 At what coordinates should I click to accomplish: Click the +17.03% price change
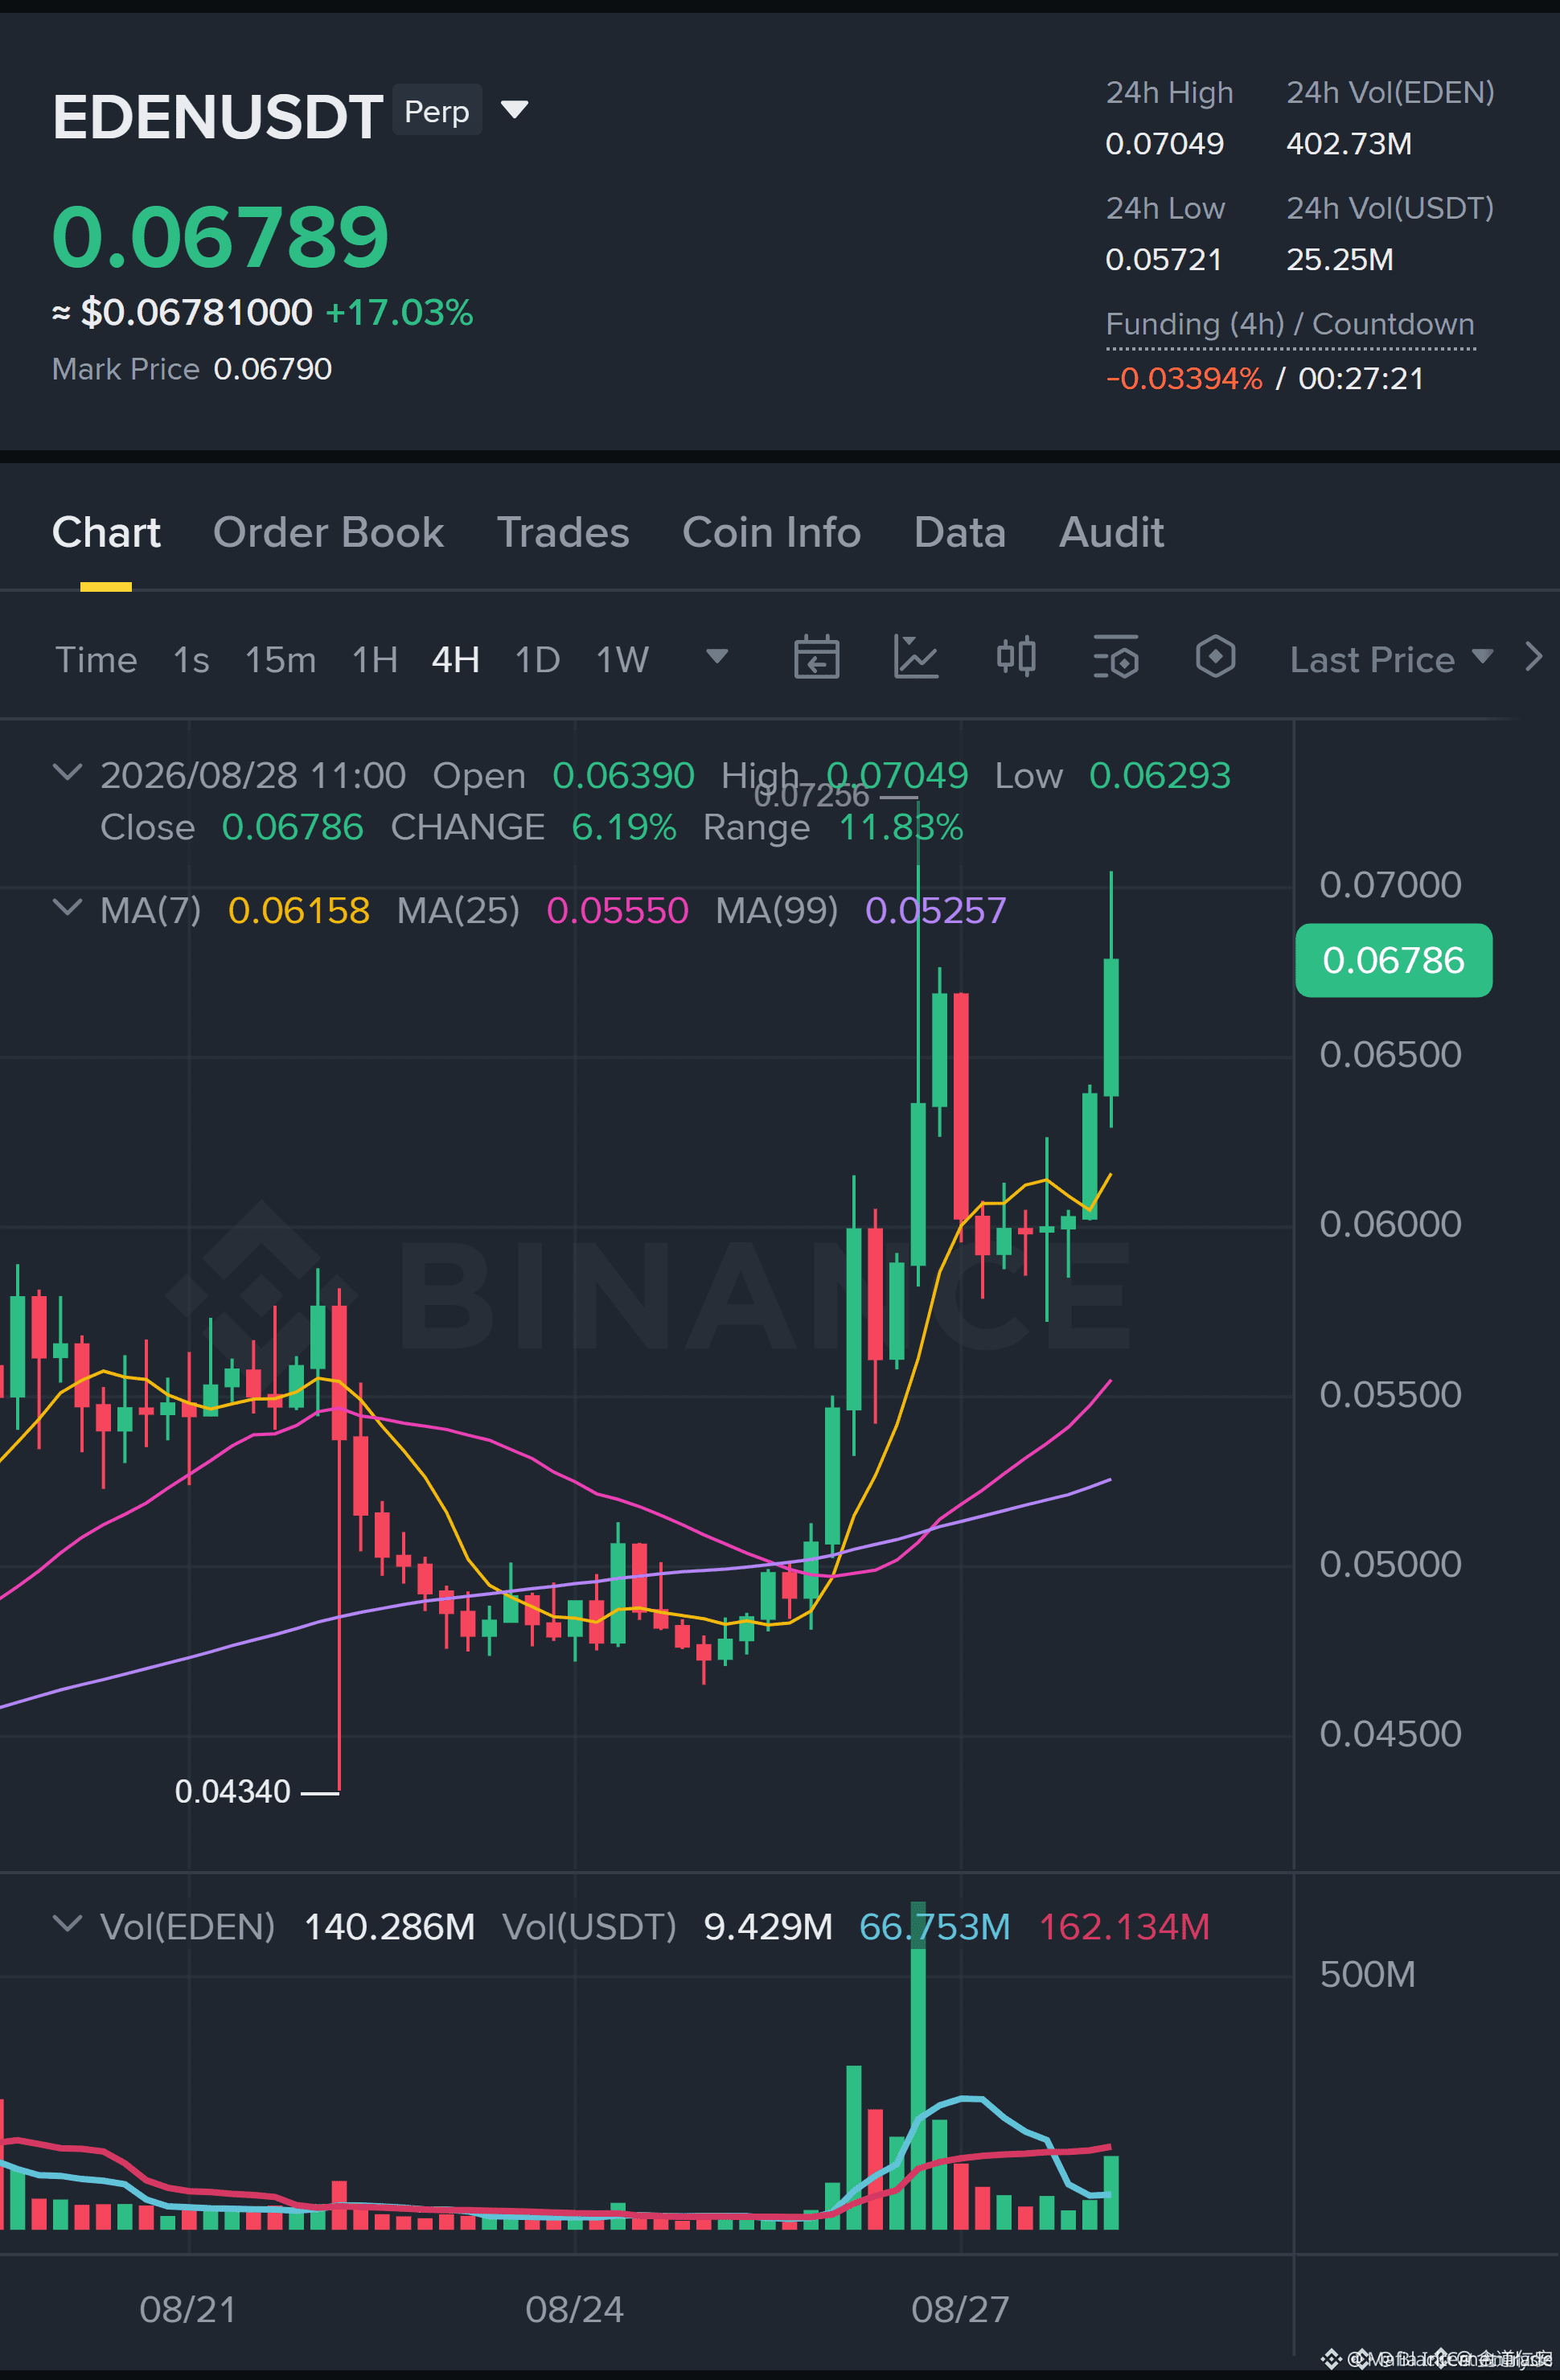399,312
